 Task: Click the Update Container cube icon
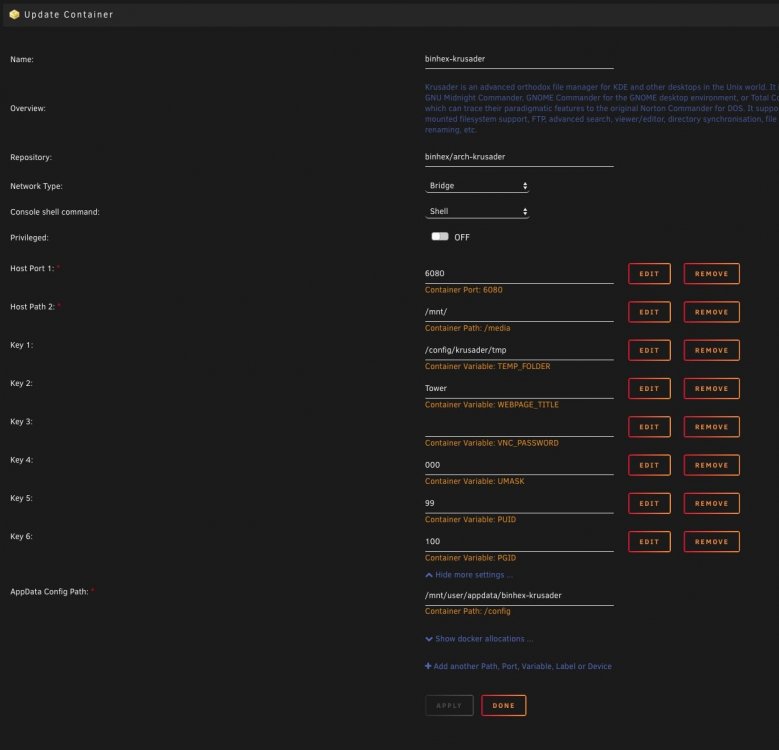click(14, 14)
